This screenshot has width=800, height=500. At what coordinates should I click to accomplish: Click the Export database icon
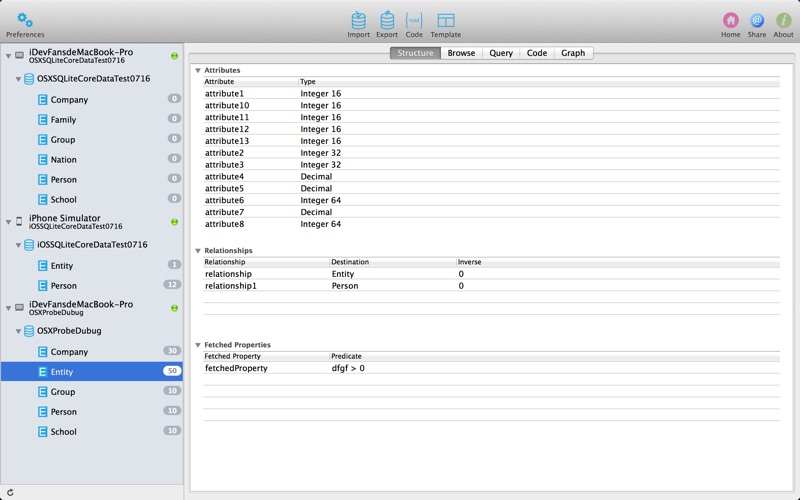[386, 20]
